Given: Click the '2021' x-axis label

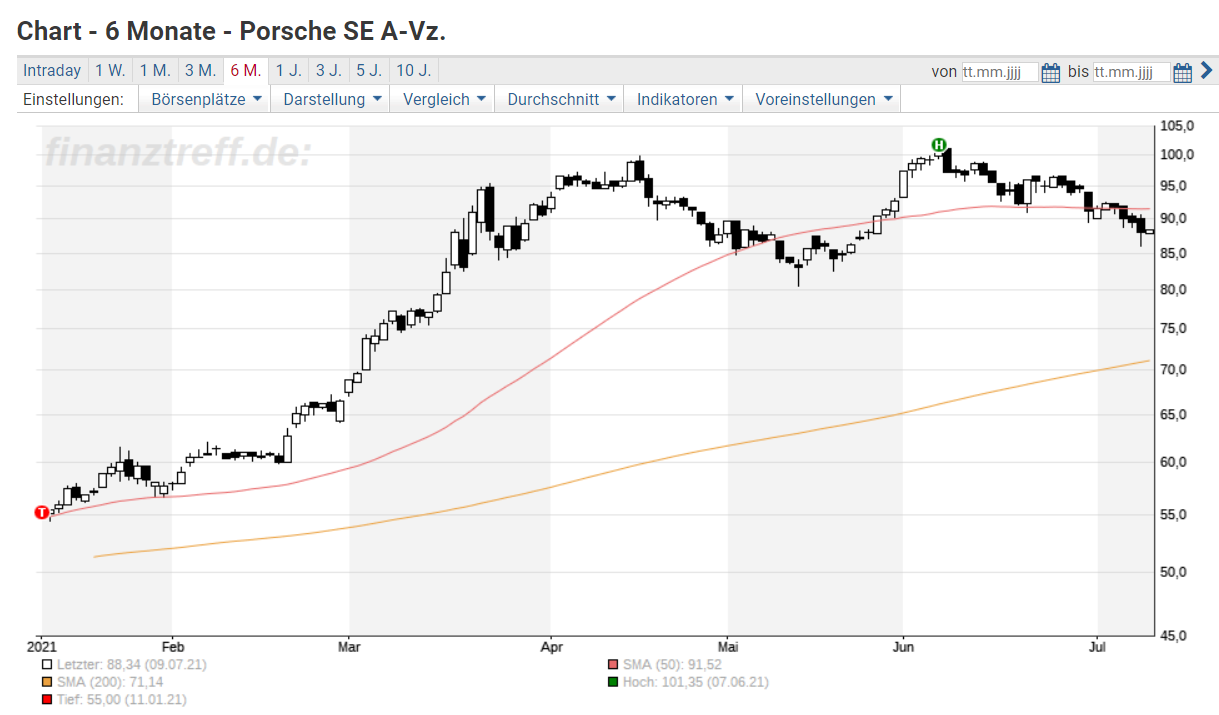Looking at the screenshot, I should (x=41, y=646).
